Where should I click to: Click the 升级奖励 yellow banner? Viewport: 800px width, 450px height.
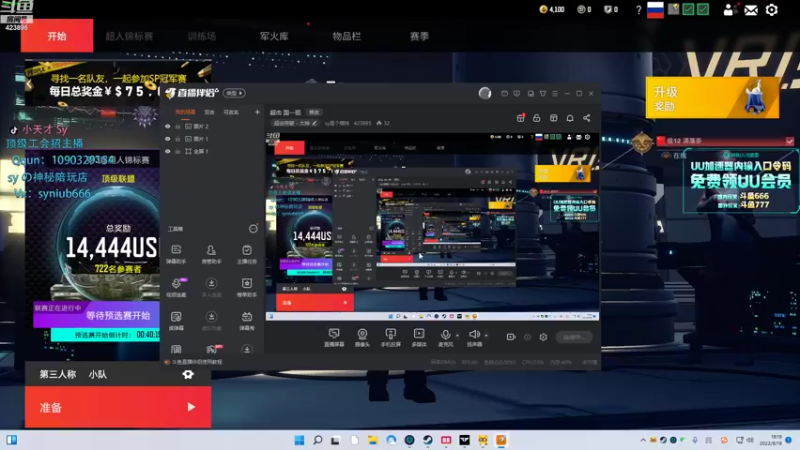pyautogui.click(x=712, y=97)
